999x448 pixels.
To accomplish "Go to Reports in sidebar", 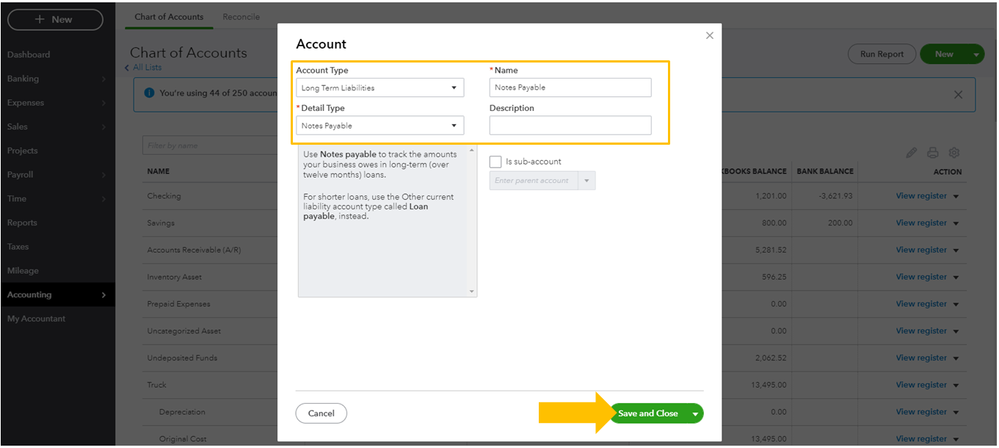I will point(22,223).
